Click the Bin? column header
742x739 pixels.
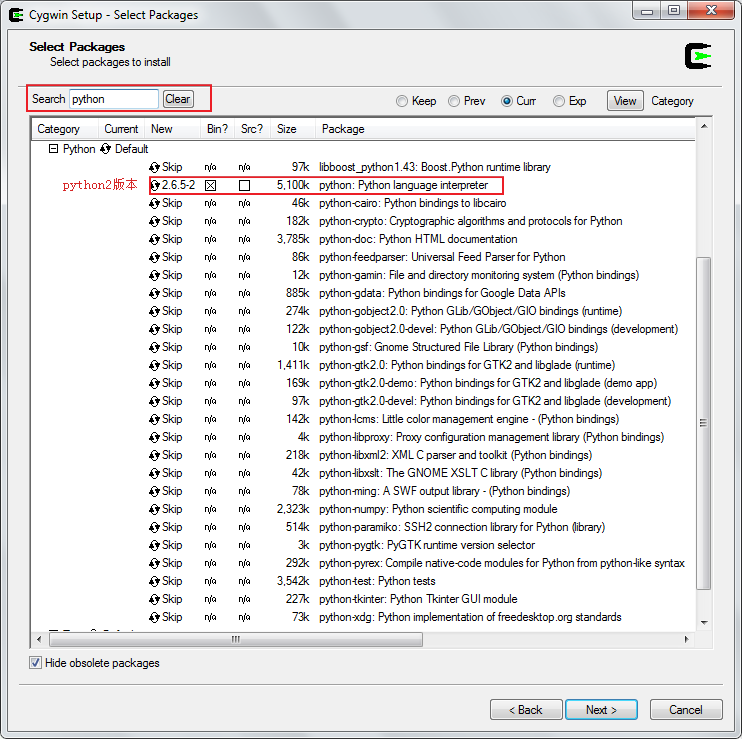(217, 129)
